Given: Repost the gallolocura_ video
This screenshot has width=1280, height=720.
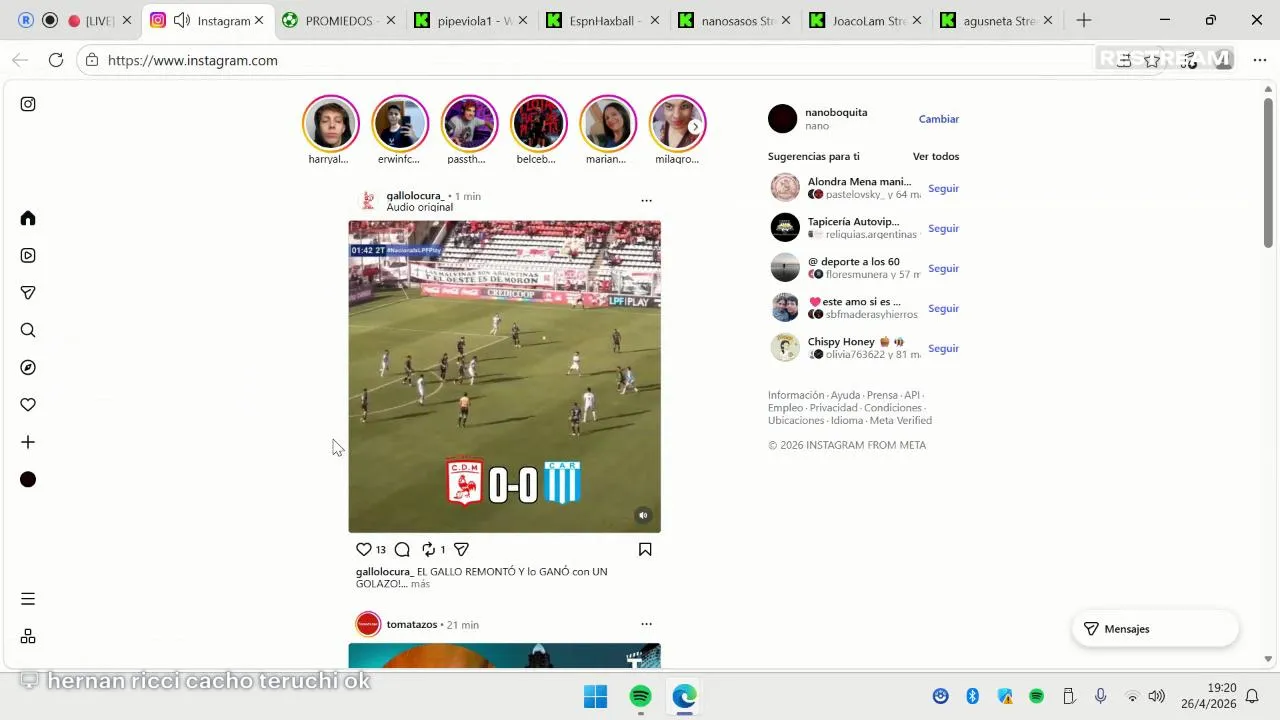Looking at the screenshot, I should pyautogui.click(x=428, y=549).
